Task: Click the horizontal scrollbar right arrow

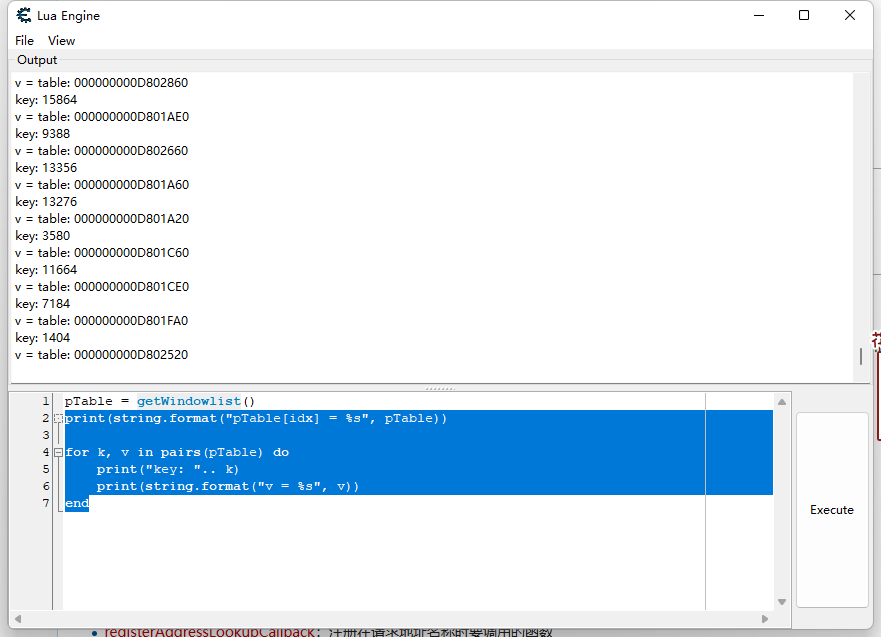Action: [x=765, y=619]
